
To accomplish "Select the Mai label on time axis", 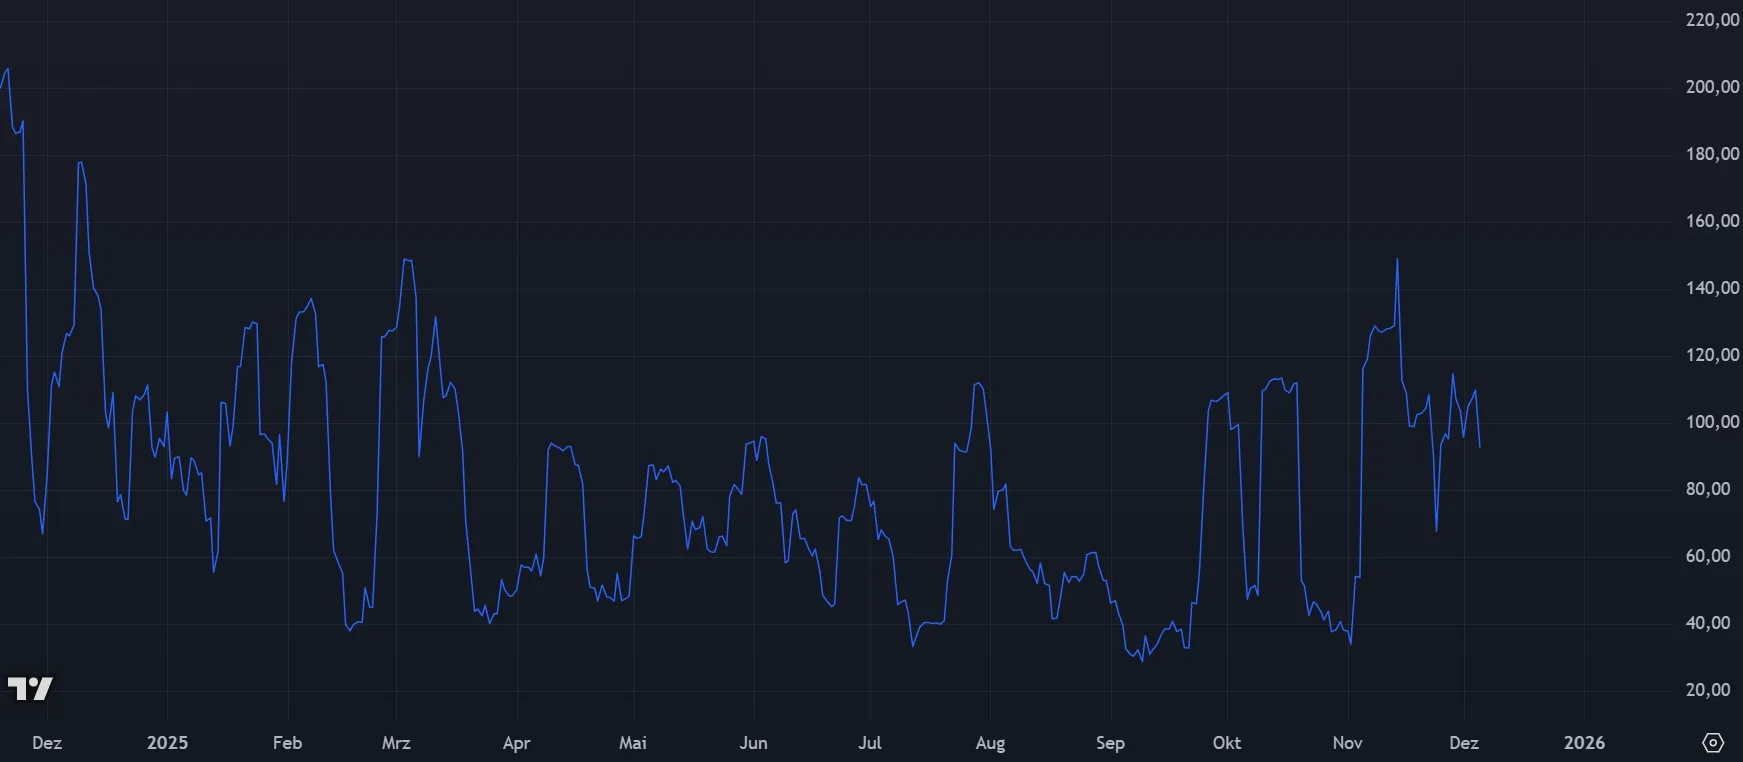I will pos(633,743).
